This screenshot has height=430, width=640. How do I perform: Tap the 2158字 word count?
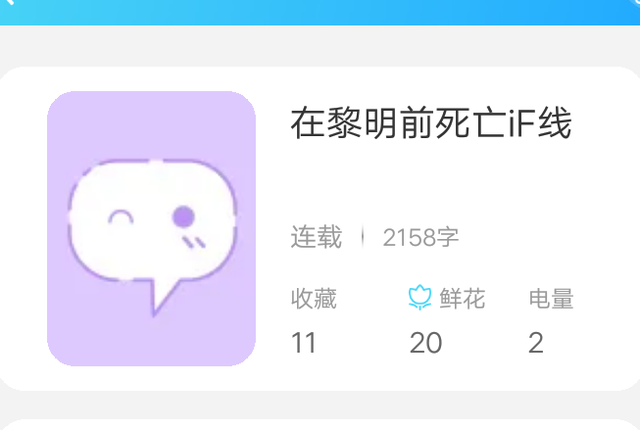pyautogui.click(x=421, y=237)
